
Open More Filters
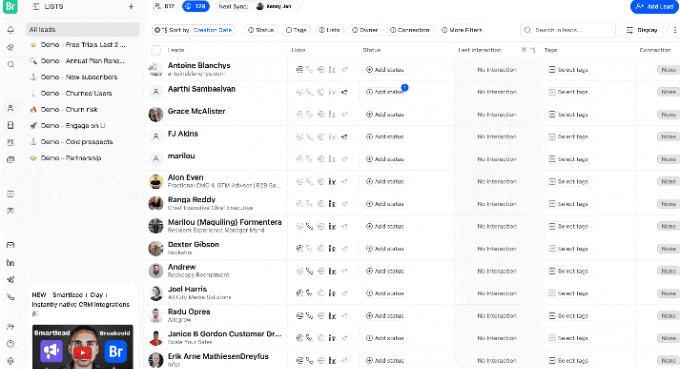click(461, 30)
